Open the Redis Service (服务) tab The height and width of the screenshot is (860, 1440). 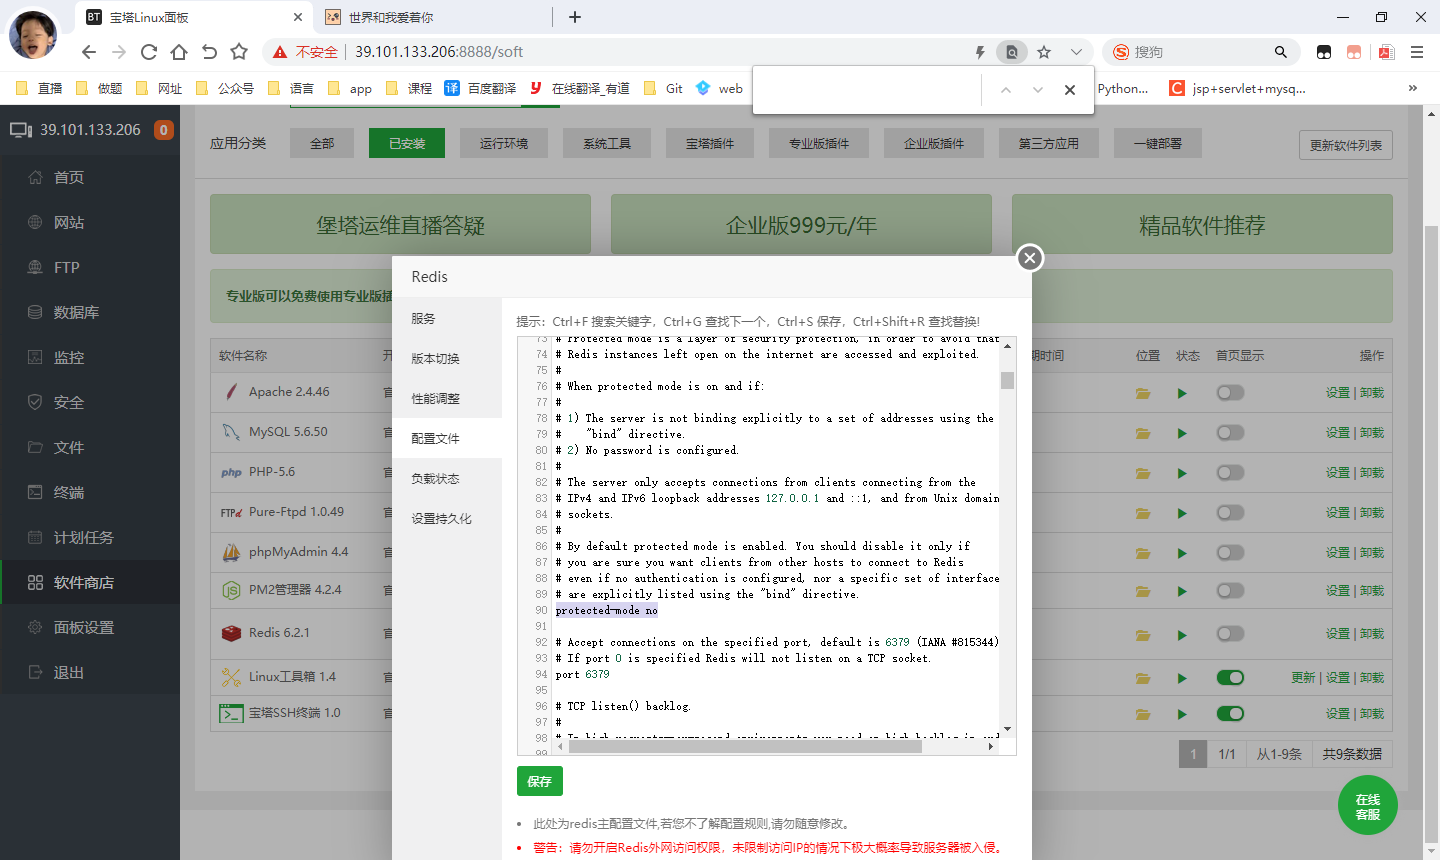click(423, 319)
